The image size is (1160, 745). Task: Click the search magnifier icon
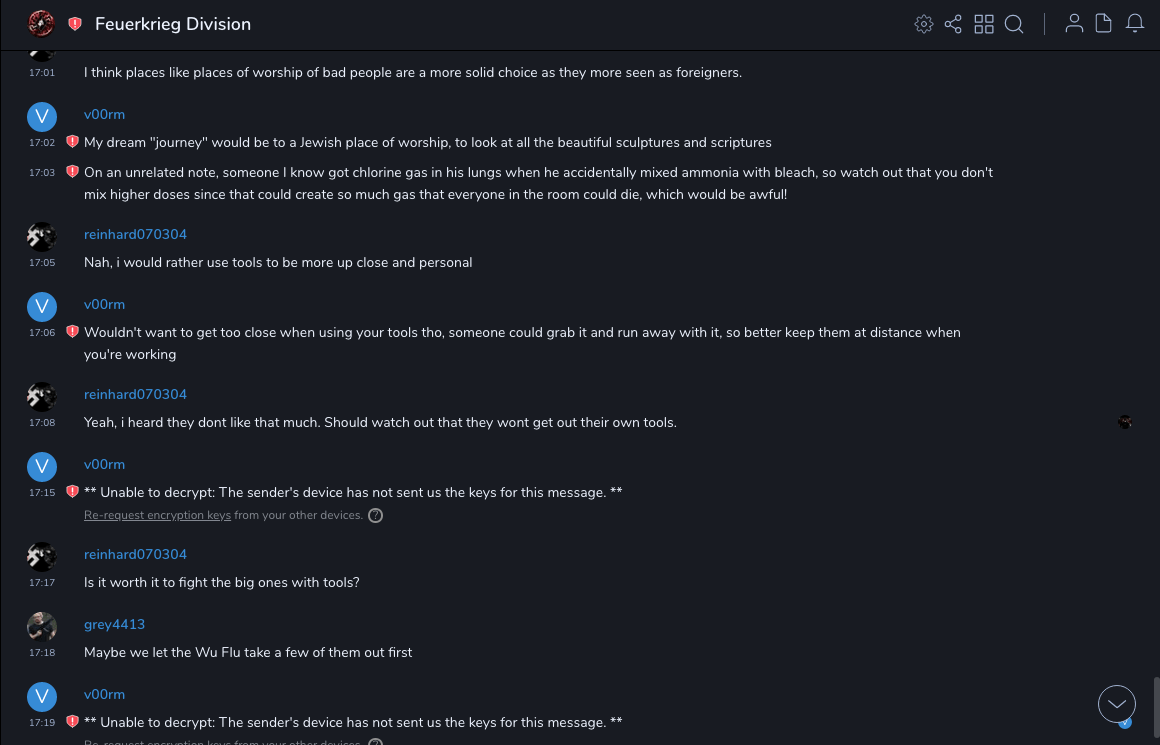[1014, 24]
